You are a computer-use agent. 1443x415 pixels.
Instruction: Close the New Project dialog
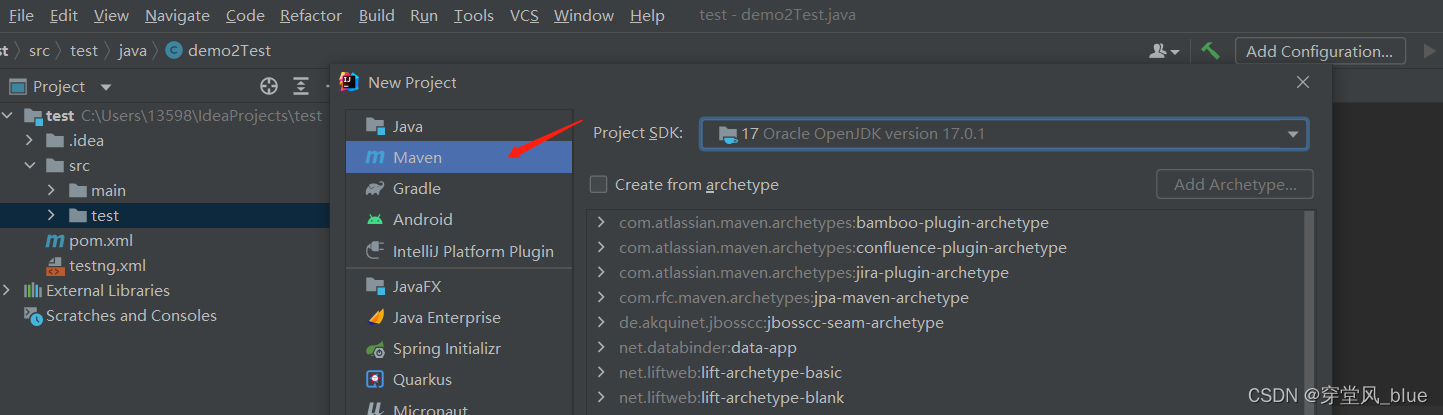coord(1302,82)
